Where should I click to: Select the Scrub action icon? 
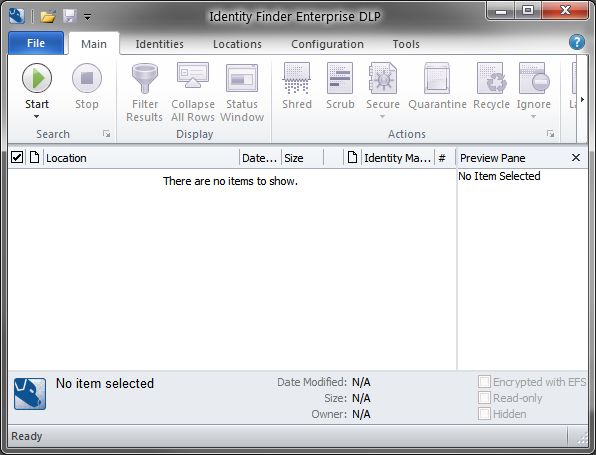[340, 78]
